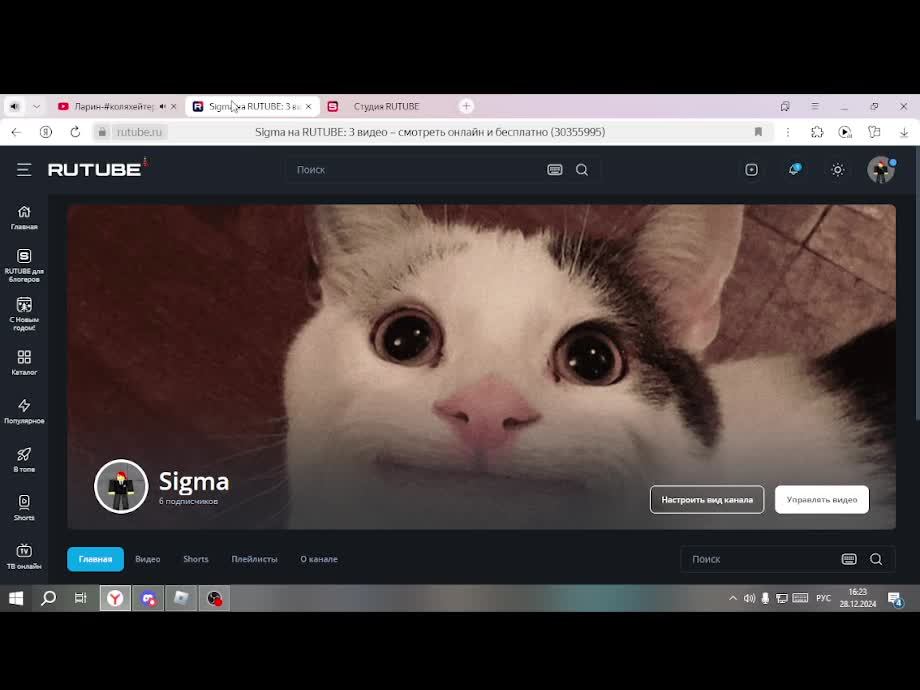The width and height of the screenshot is (920, 690).
Task: Click the Yandex Browser taskbar icon
Action: pyautogui.click(x=115, y=598)
